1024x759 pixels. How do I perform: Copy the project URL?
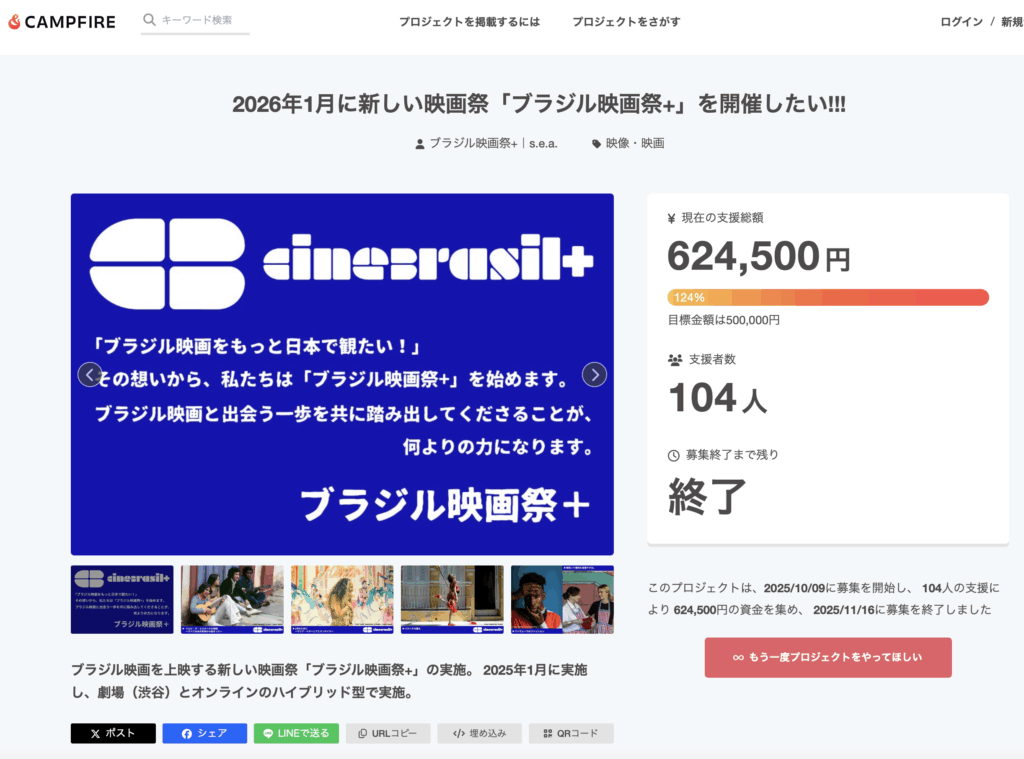pos(388,733)
